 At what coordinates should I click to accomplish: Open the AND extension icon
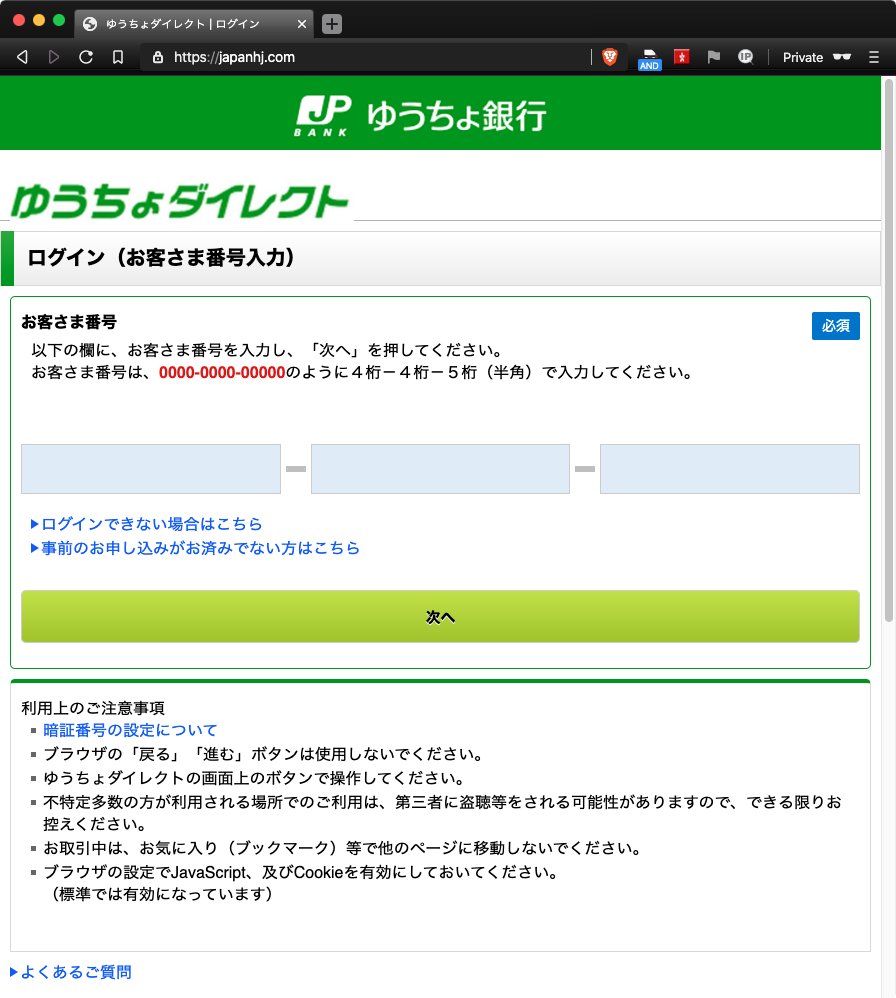pos(649,59)
